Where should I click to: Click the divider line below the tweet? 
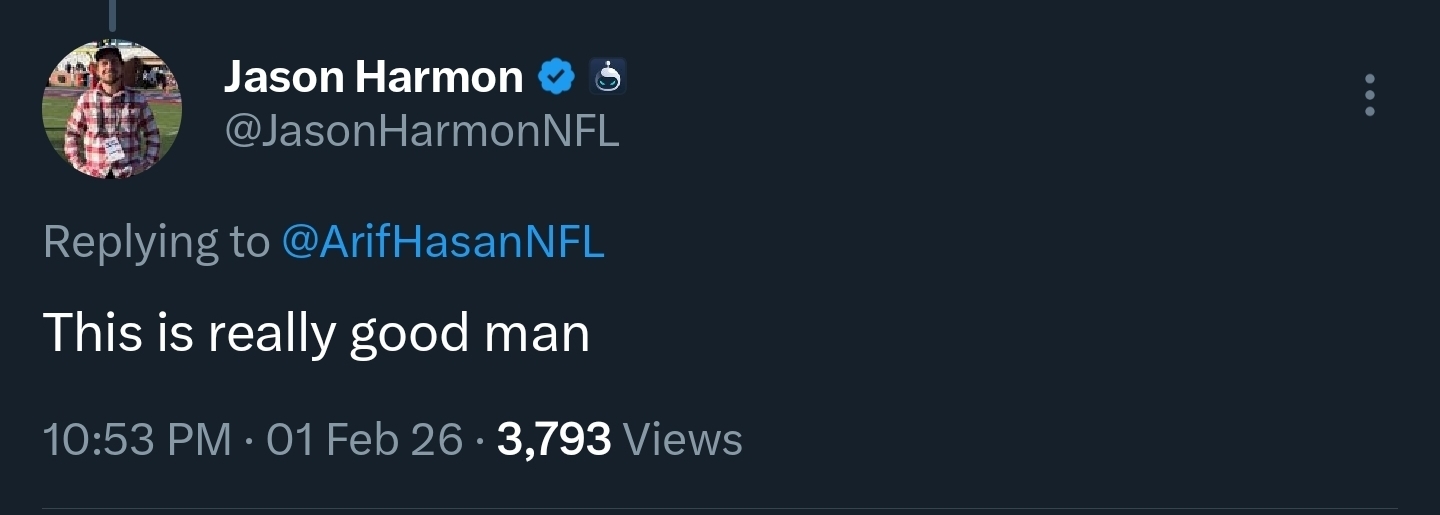click(720, 509)
